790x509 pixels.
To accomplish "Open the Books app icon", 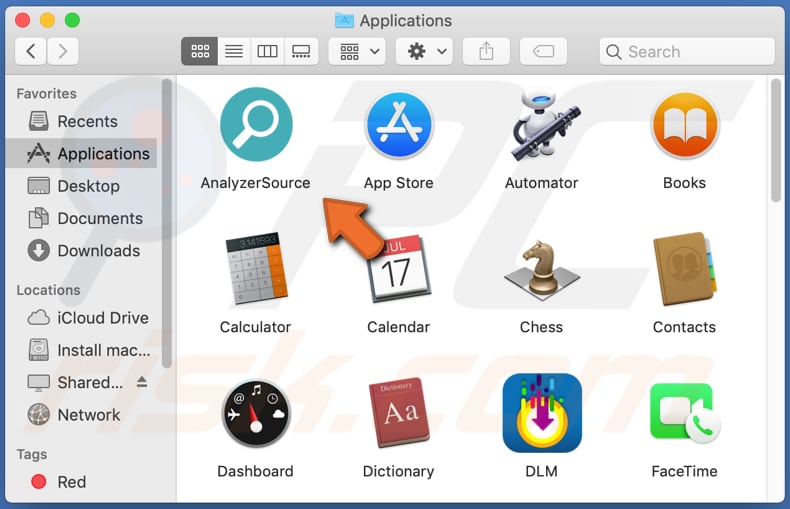I will click(x=685, y=125).
